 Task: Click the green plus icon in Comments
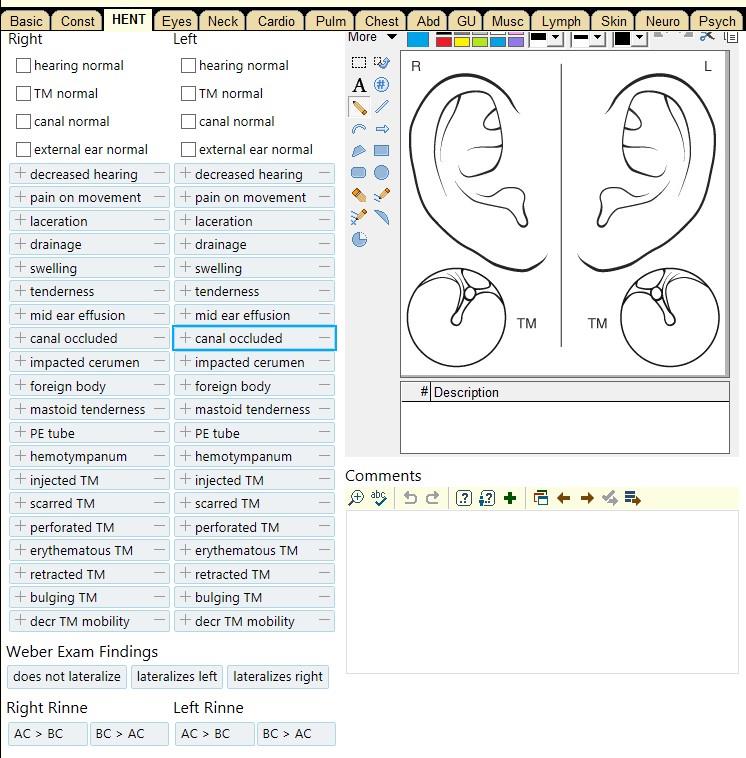tap(510, 498)
